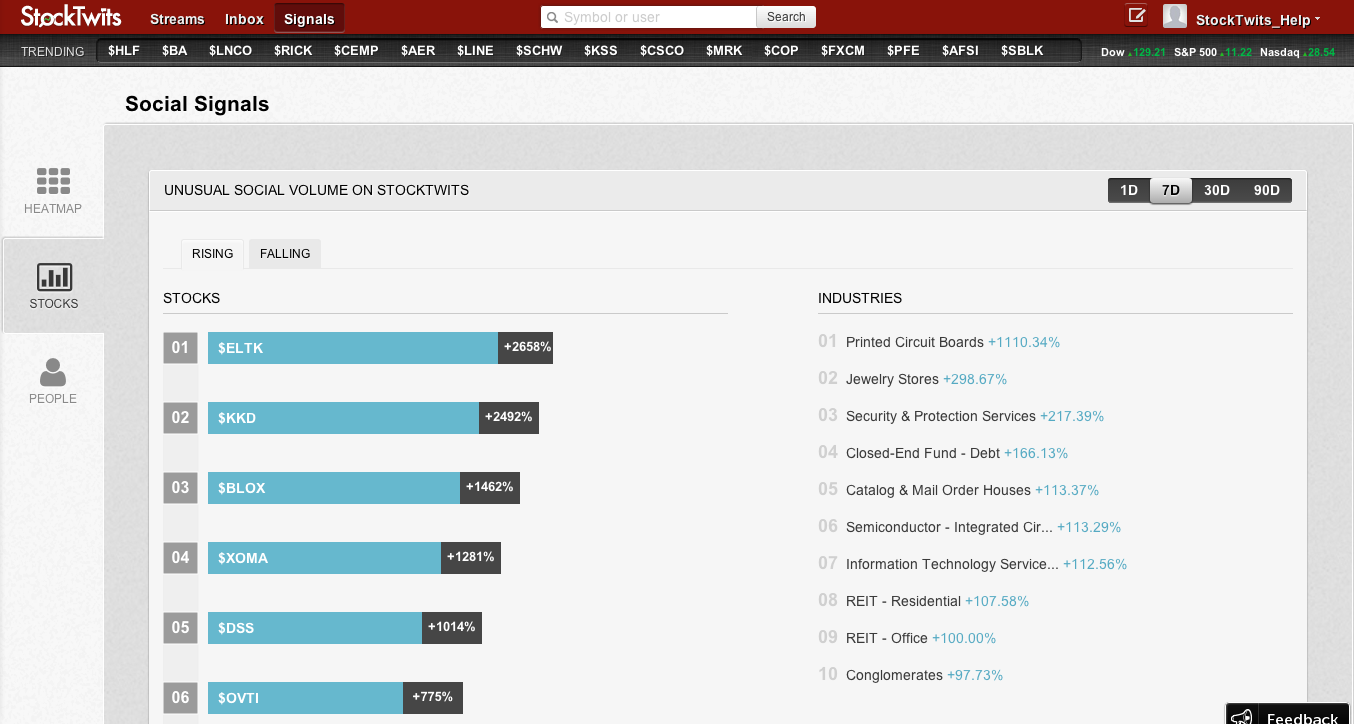This screenshot has width=1354, height=724.
Task: Switch time range to 30D
Action: pos(1216,190)
